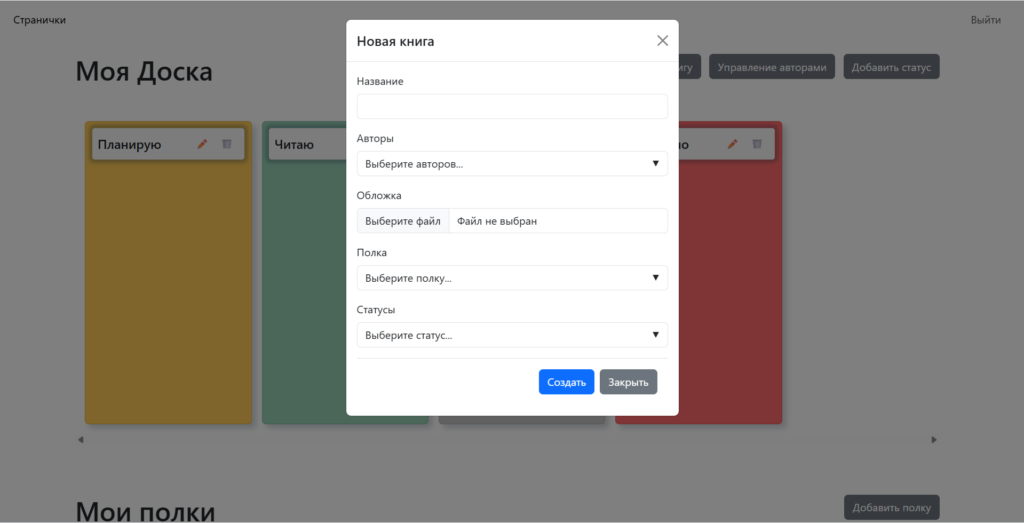Click the Выйти logout link
This screenshot has height=523, width=1024.
(985, 20)
